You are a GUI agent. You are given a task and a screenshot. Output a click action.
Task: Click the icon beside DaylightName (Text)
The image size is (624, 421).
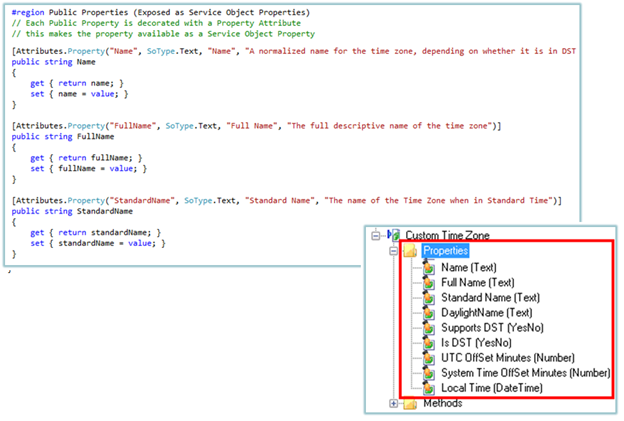[429, 312]
